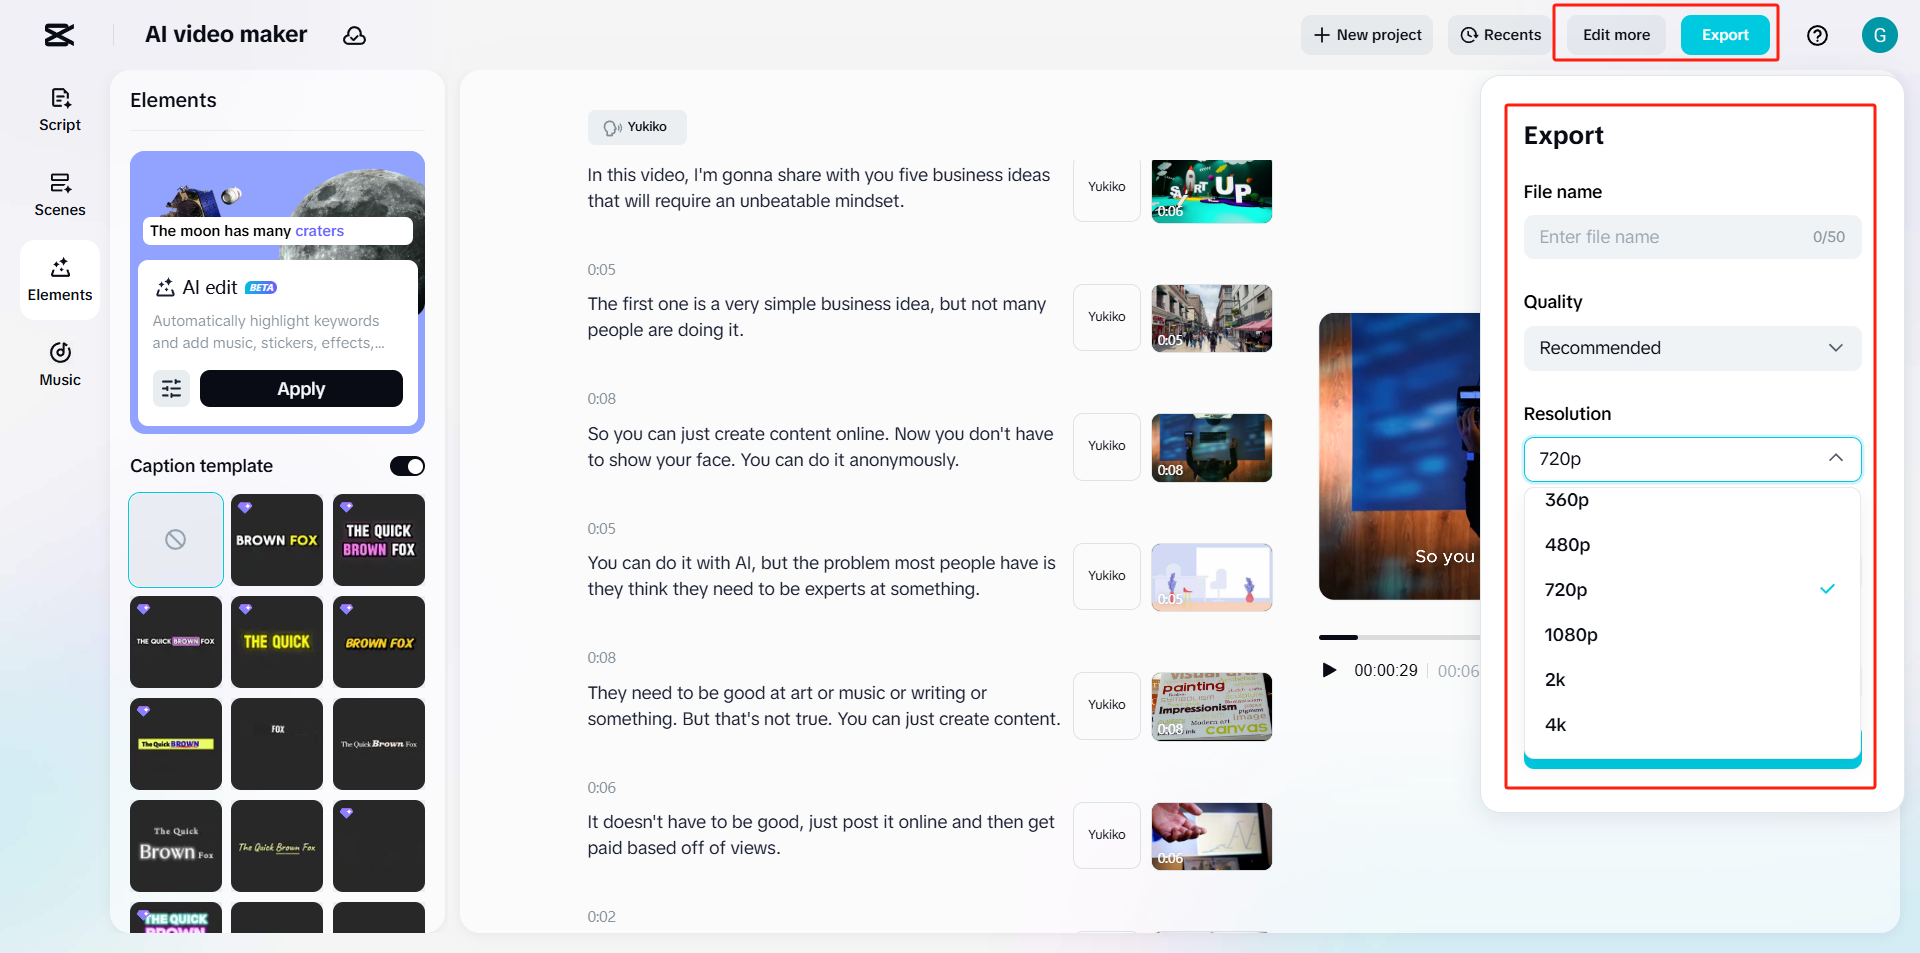Open the illustrated people scene thumbnail
This screenshot has width=1920, height=953.
pyautogui.click(x=1212, y=577)
